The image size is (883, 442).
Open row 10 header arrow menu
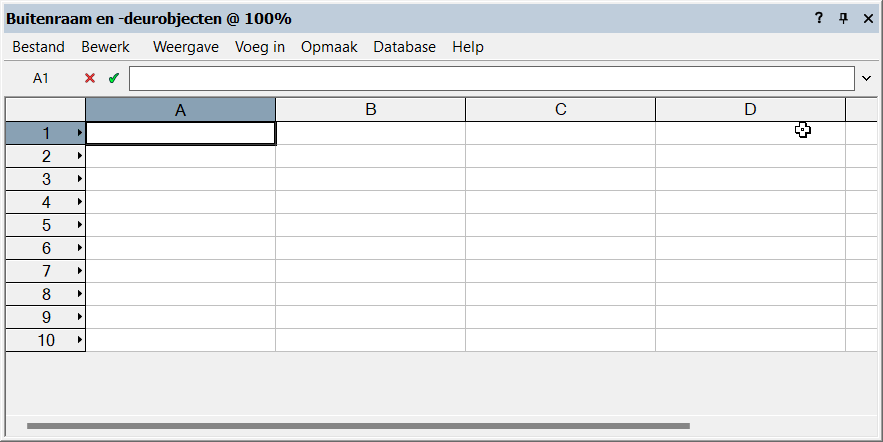click(79, 340)
